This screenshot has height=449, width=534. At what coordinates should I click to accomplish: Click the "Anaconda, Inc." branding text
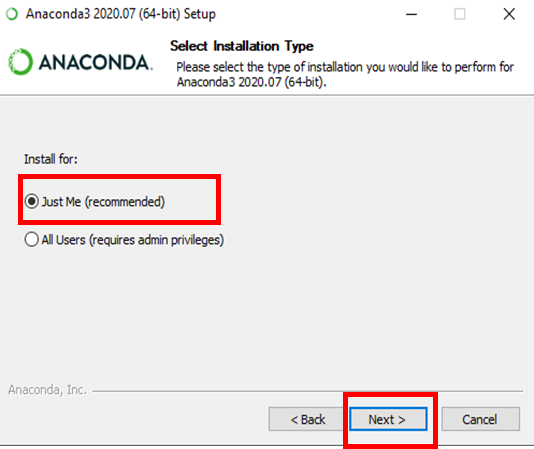coord(47,390)
